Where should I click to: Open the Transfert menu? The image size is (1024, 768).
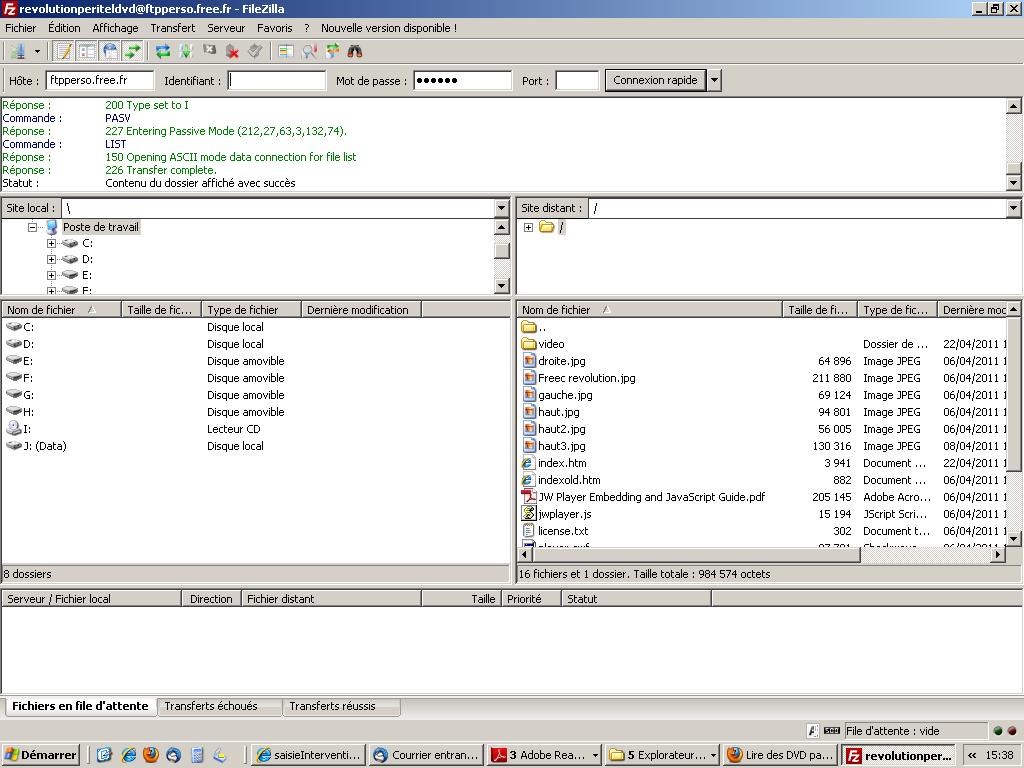[172, 28]
